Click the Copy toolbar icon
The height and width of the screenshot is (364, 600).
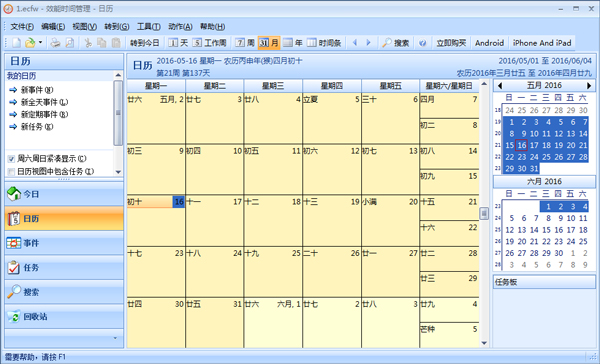(102, 43)
